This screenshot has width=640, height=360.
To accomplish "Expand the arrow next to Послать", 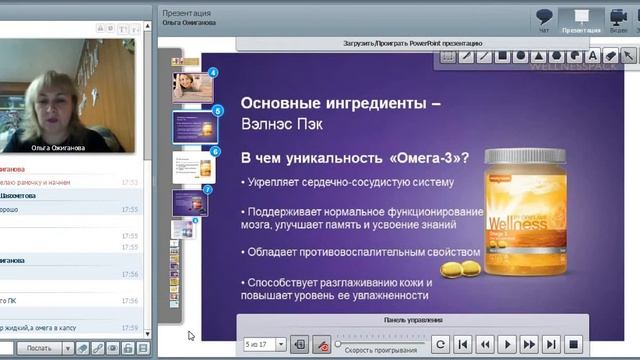I will coord(68,348).
